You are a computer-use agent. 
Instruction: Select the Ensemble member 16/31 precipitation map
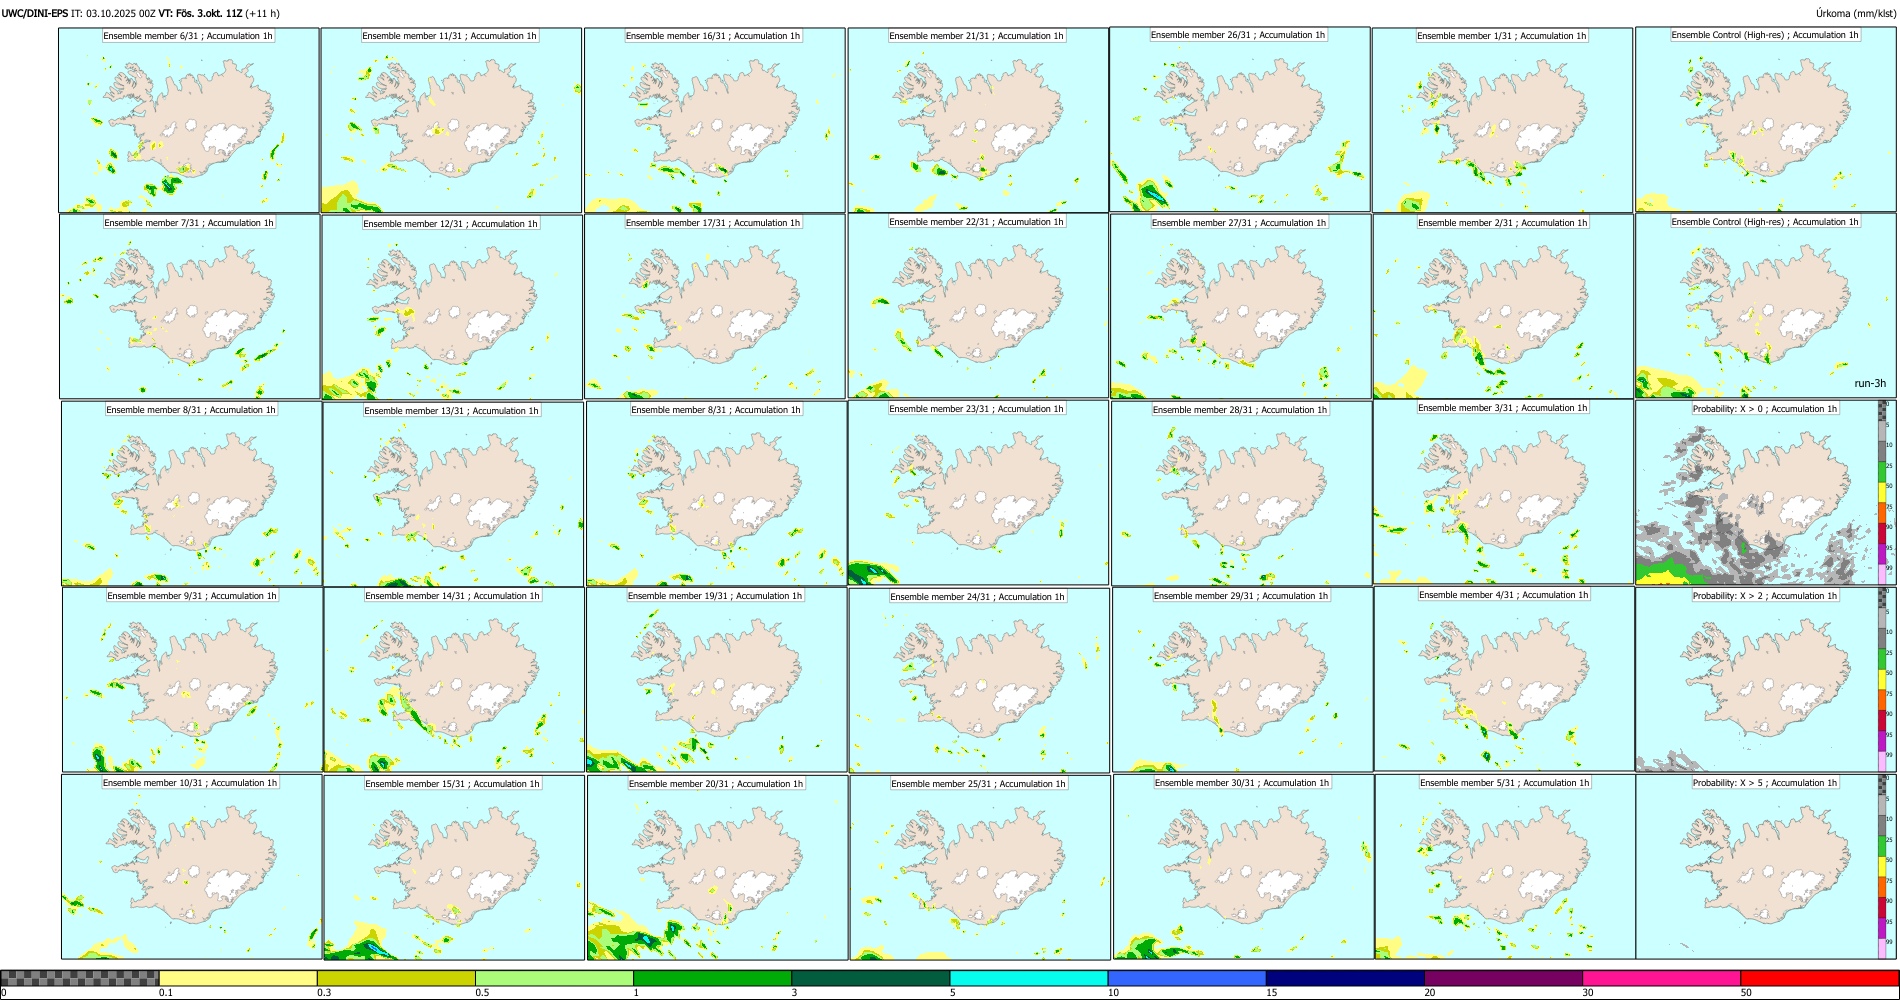715,120
